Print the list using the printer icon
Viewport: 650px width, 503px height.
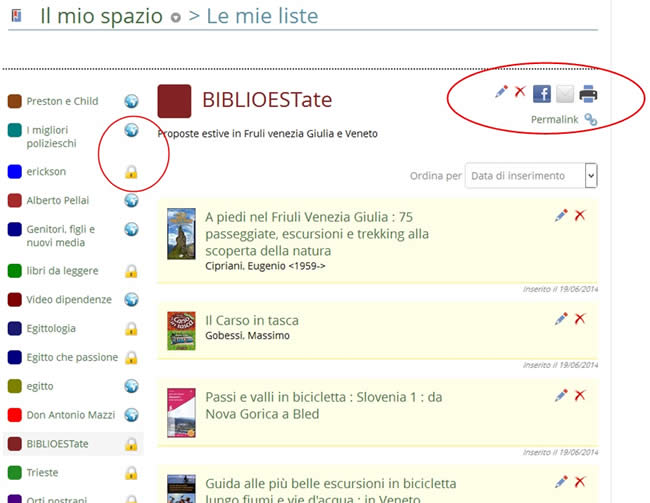pos(588,94)
